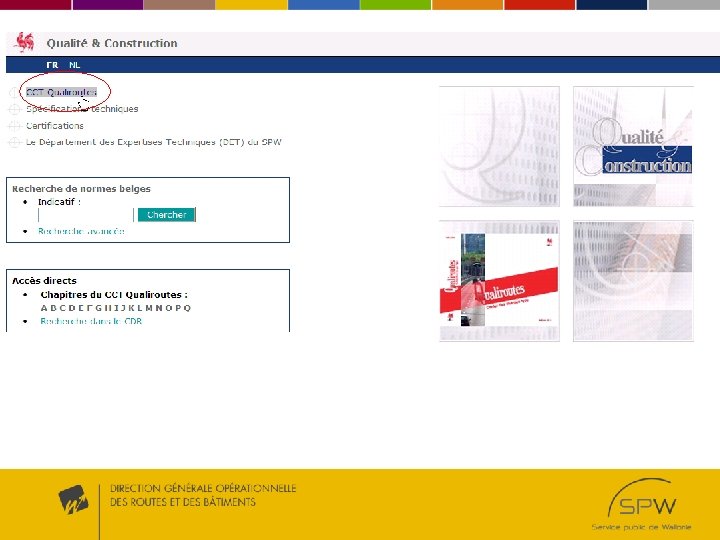Click the Qualité Construction cover thumbnail
The height and width of the screenshot is (540, 720).
[x=633, y=146]
